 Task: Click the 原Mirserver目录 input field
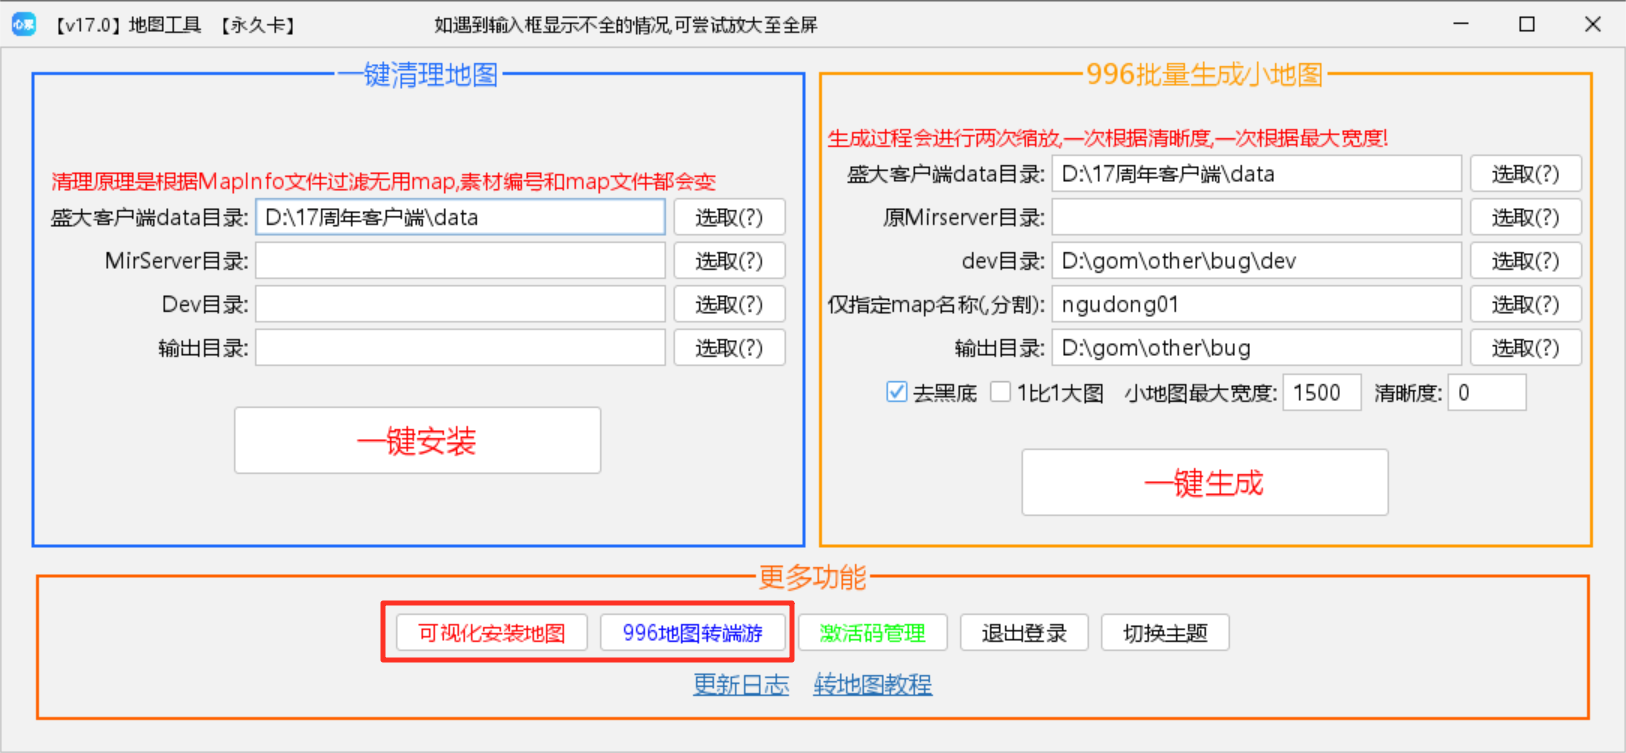click(1256, 217)
